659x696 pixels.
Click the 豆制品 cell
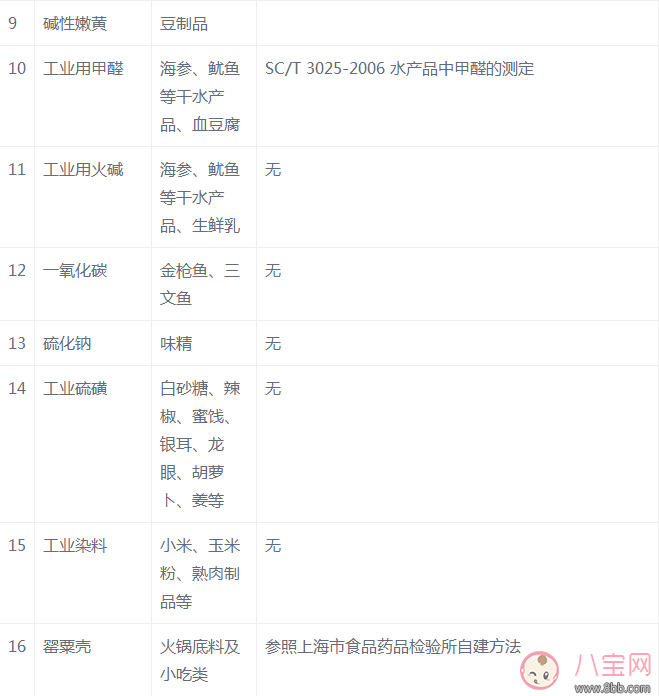(184, 22)
